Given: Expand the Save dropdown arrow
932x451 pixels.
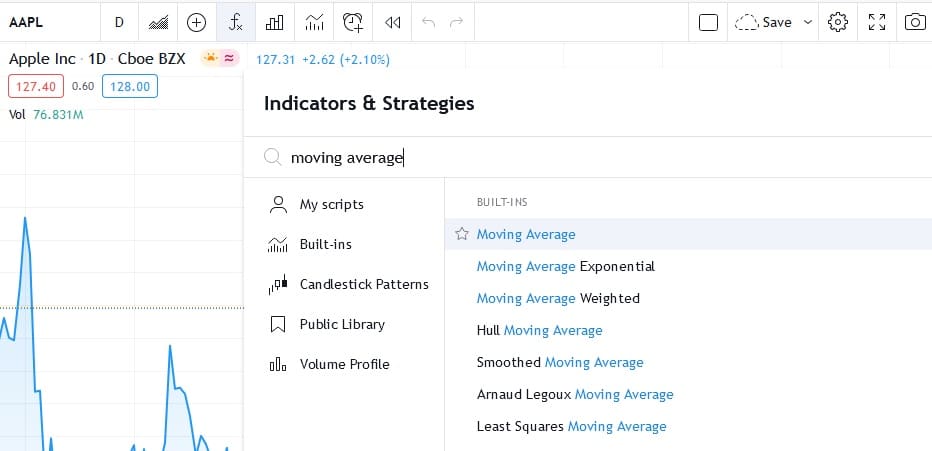Looking at the screenshot, I should [808, 22].
